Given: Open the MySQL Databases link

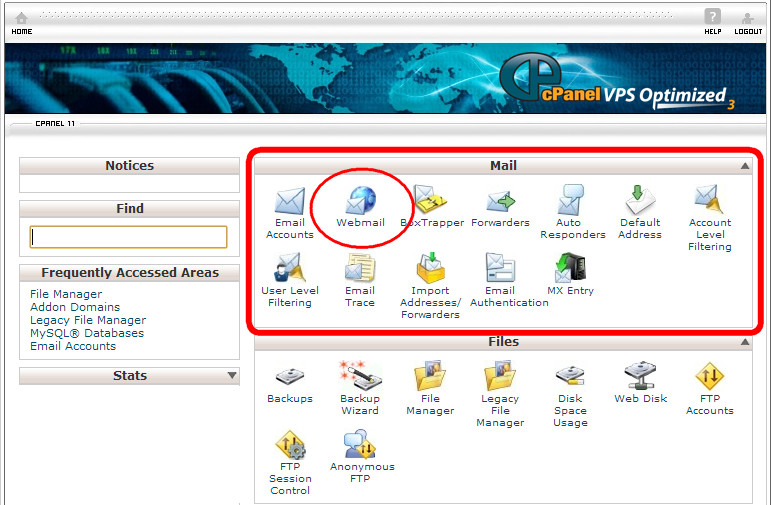Looking at the screenshot, I should pyautogui.click(x=87, y=333).
